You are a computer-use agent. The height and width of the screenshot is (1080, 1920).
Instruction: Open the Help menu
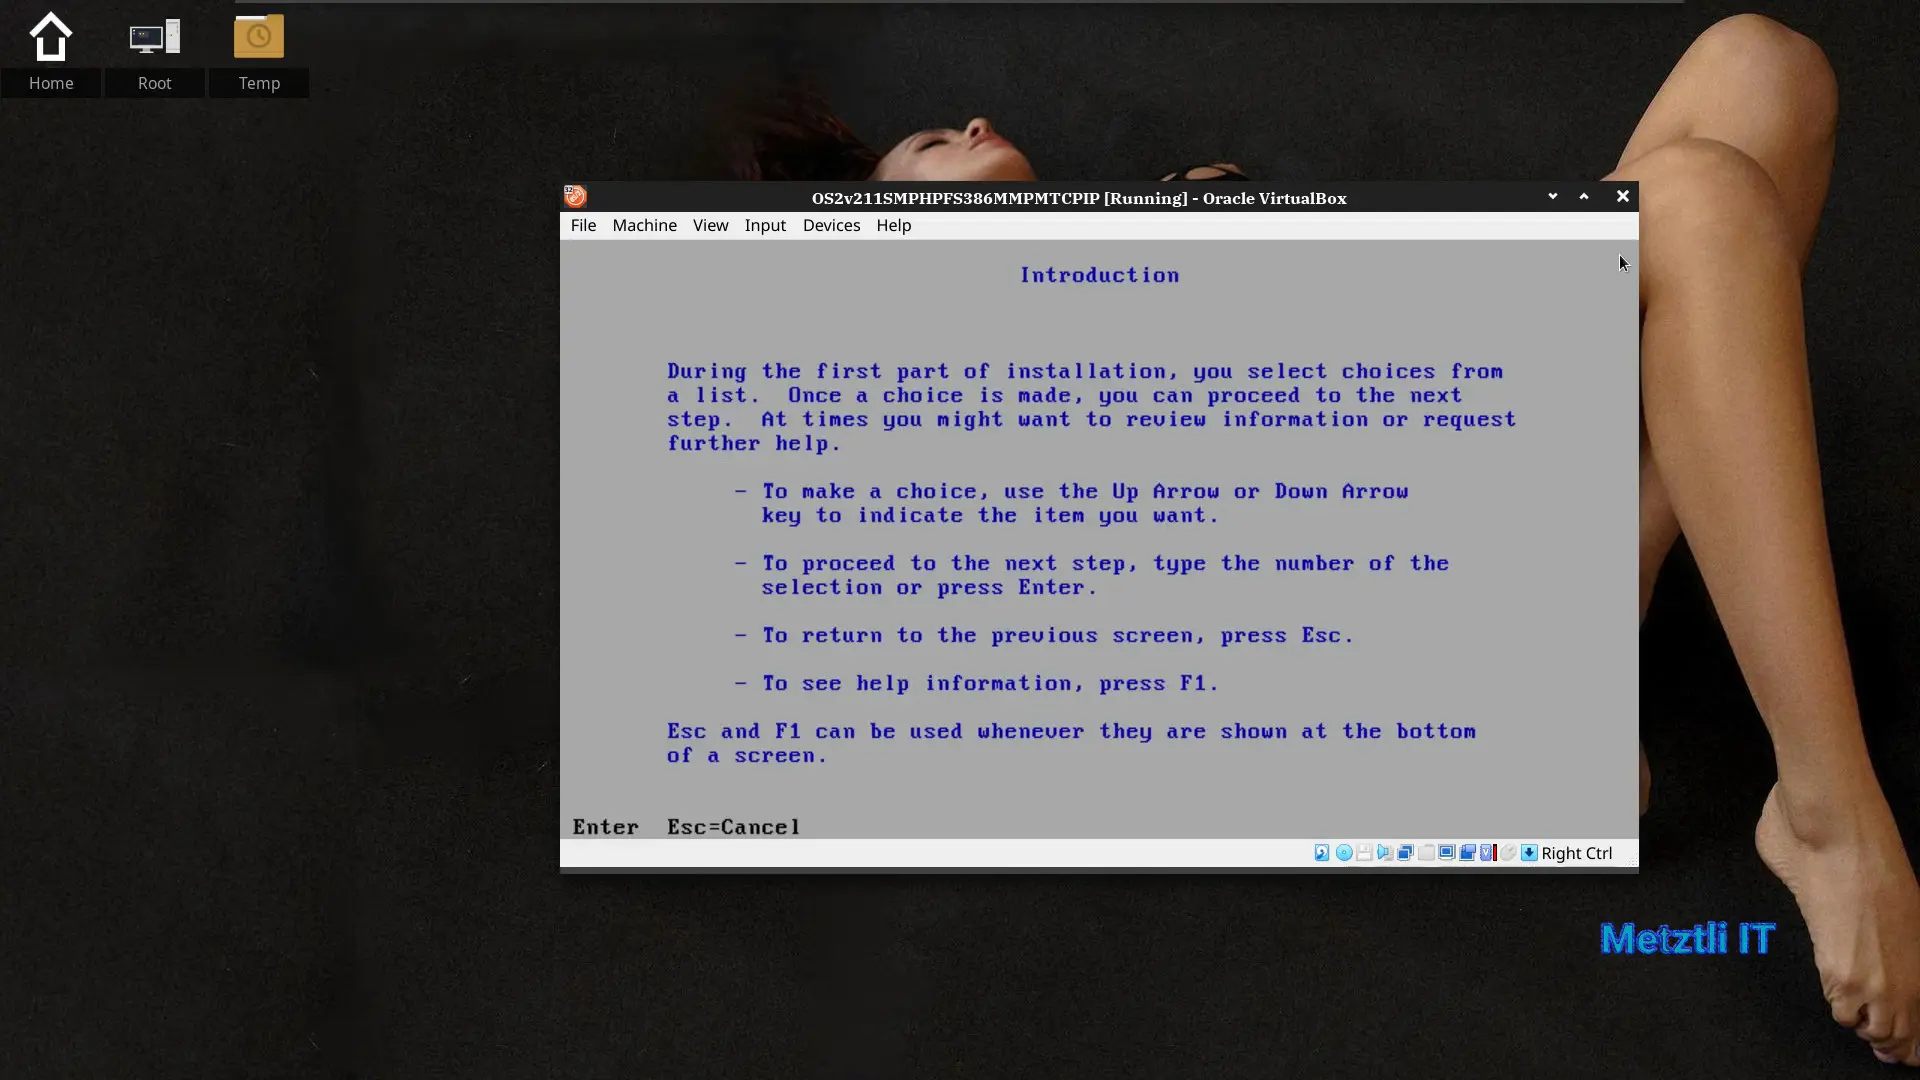point(893,225)
